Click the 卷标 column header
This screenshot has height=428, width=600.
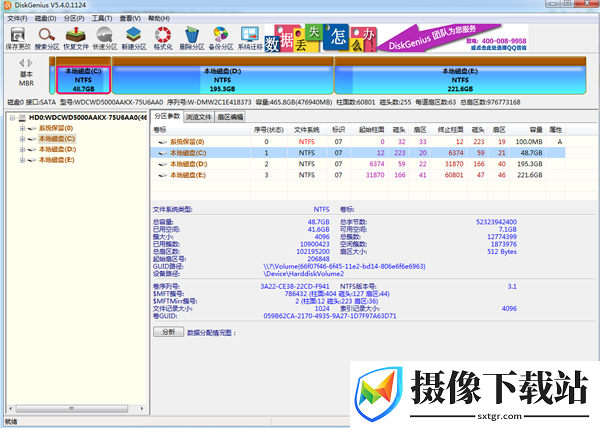point(201,130)
